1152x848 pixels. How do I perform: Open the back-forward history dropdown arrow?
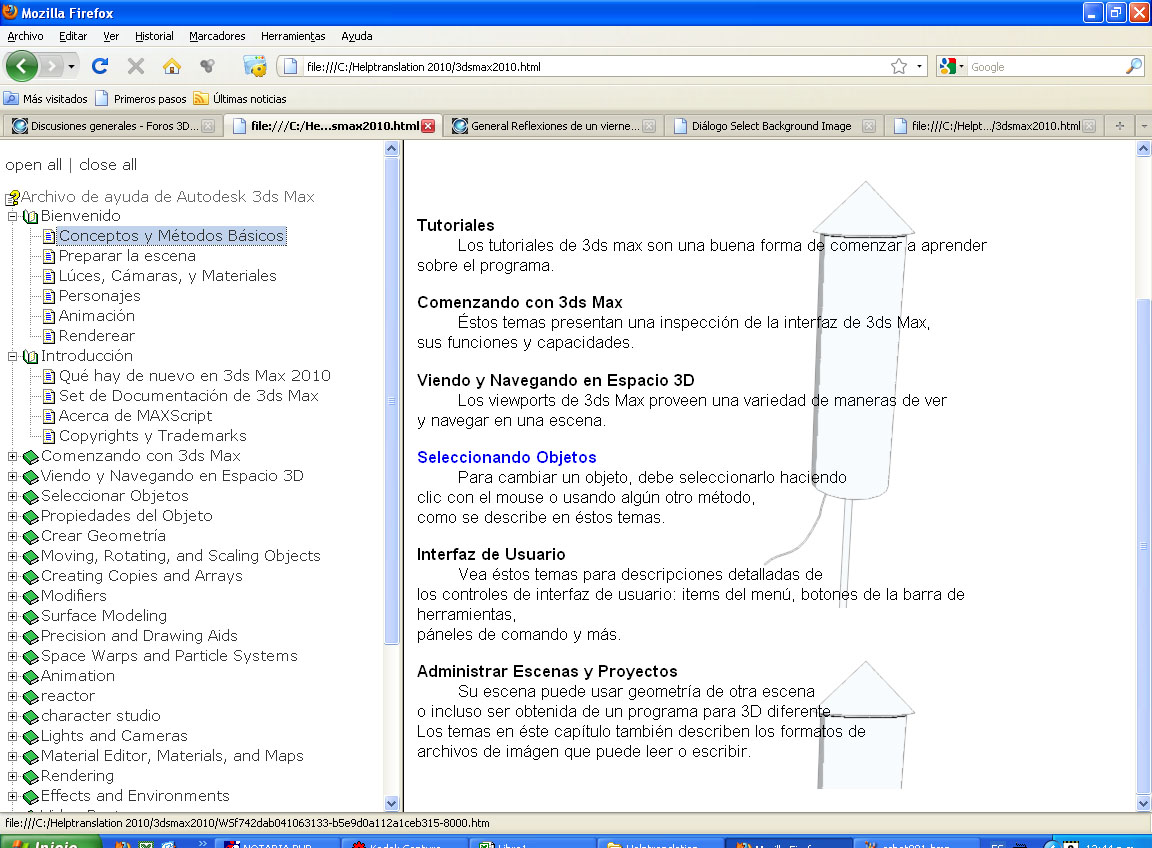[x=71, y=67]
